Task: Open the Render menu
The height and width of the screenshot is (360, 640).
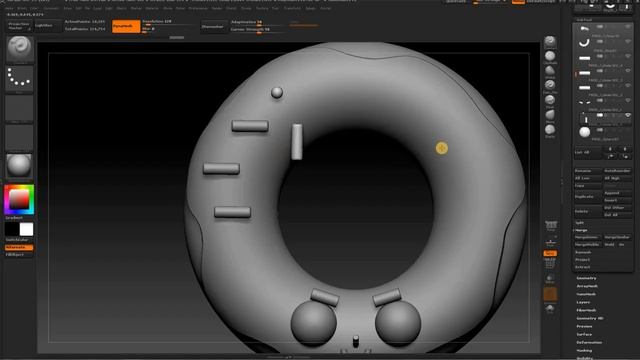Action: [217, 8]
